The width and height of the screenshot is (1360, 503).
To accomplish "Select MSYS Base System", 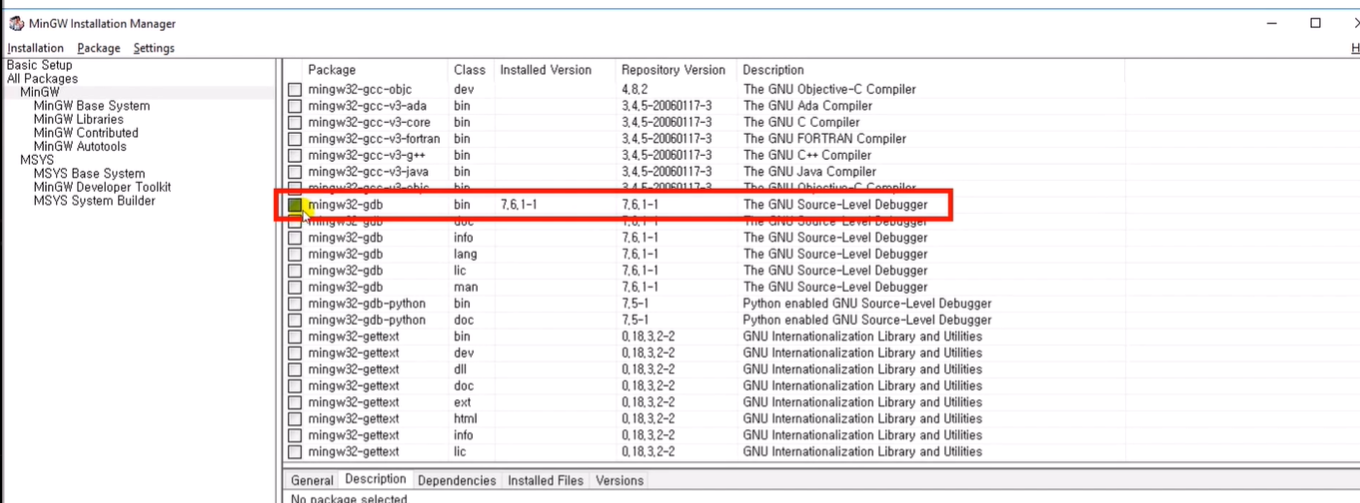I will coord(89,174).
